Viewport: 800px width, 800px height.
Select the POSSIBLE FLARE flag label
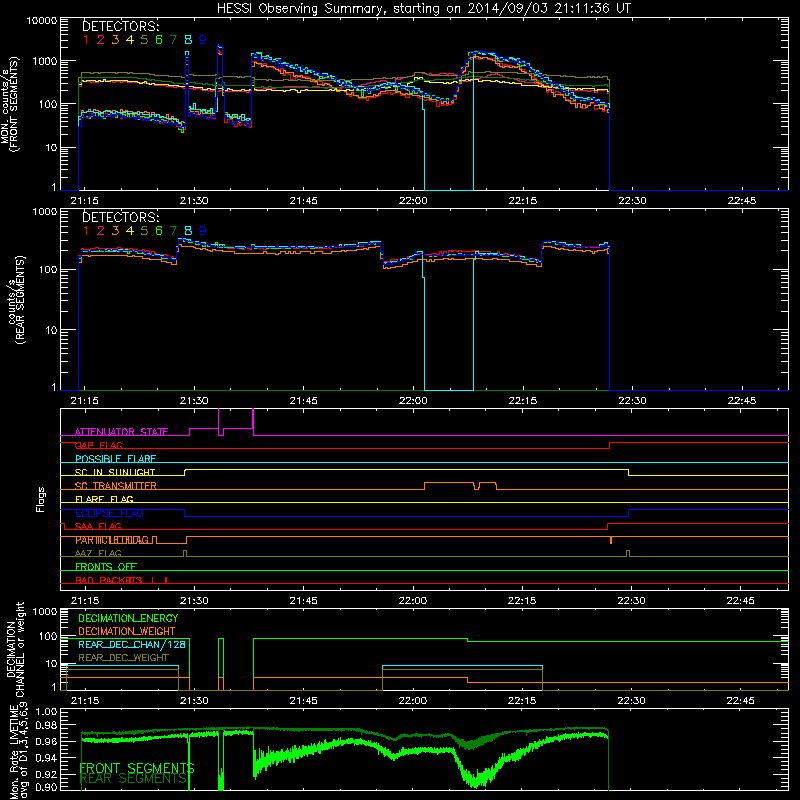(x=115, y=459)
